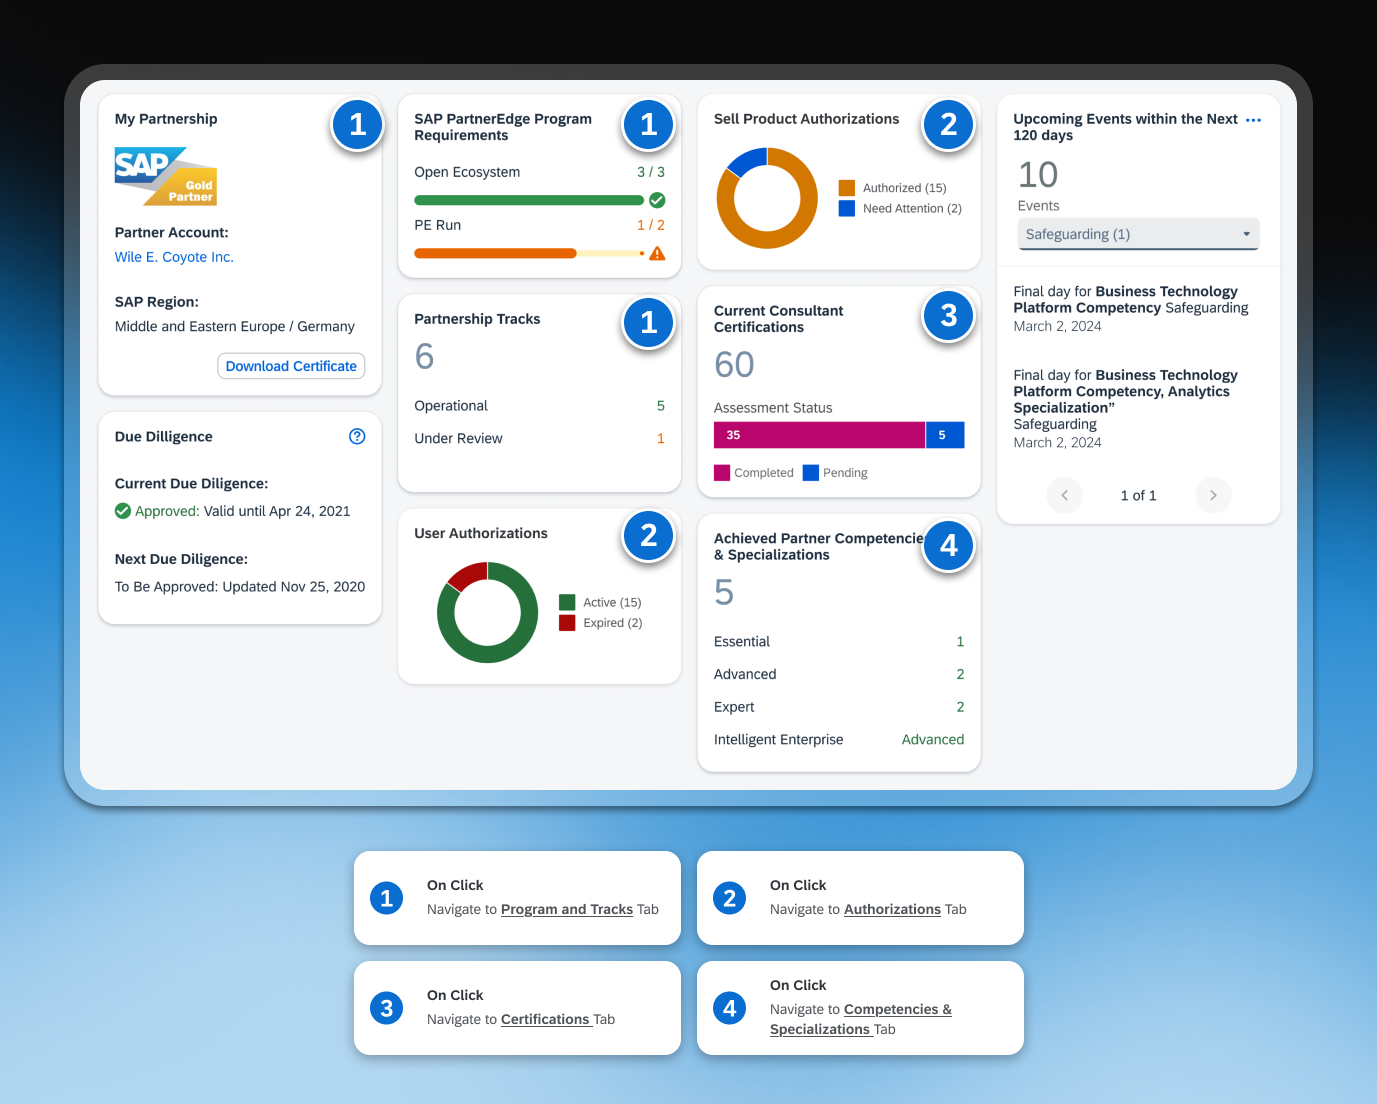Click the Completed bar segment showing 35
Image resolution: width=1377 pixels, height=1104 pixels.
pos(819,435)
